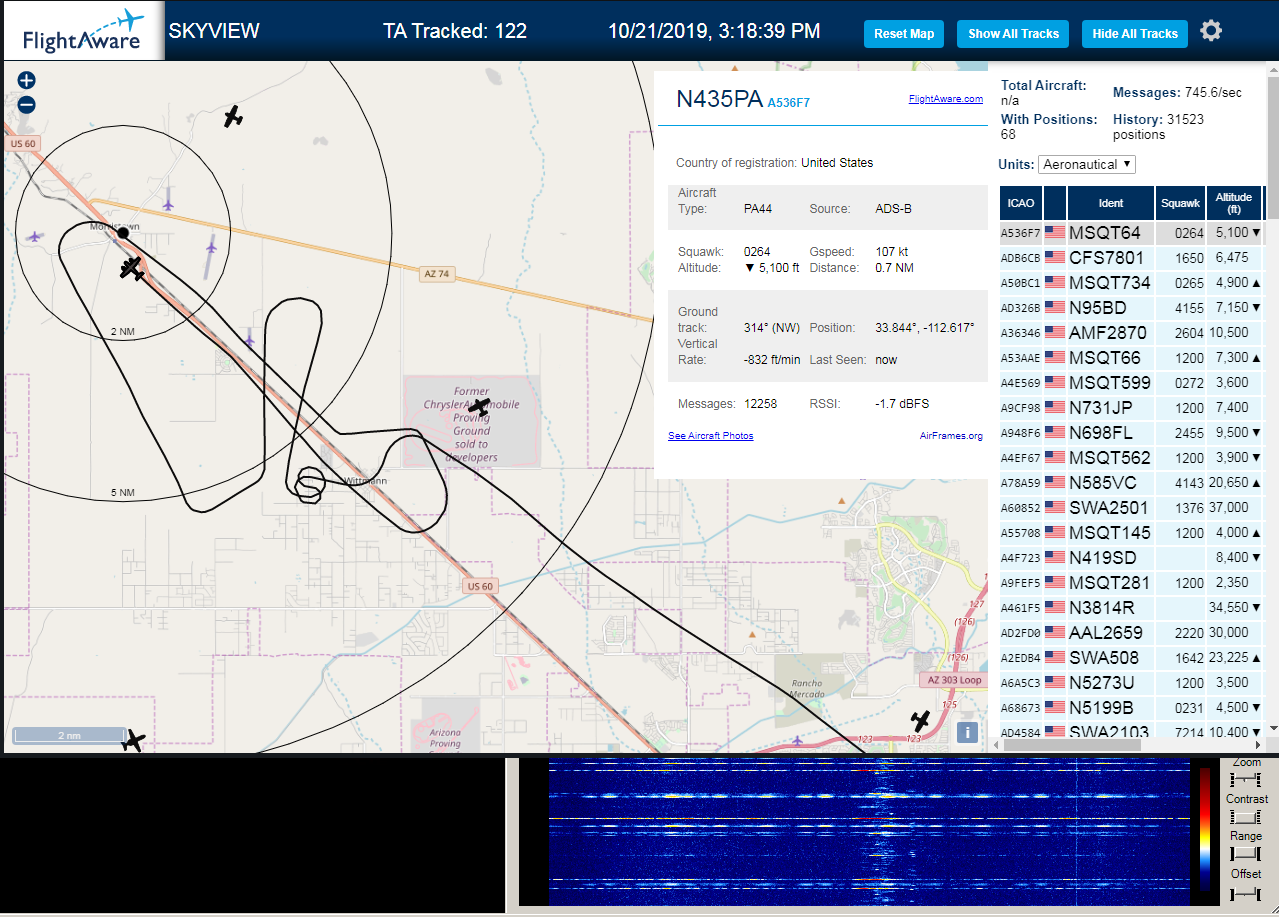
Task: Click US flag in the N419SD row
Action: [x=1055, y=557]
